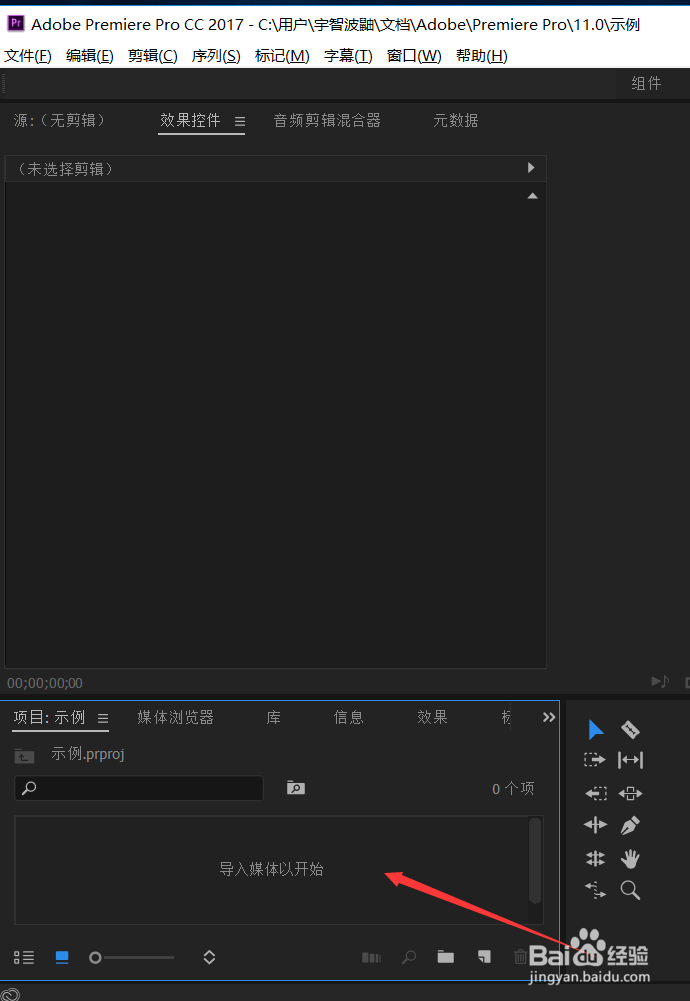The height and width of the screenshot is (1001, 690).
Task: Open the sort icons menu
Action: pos(209,957)
